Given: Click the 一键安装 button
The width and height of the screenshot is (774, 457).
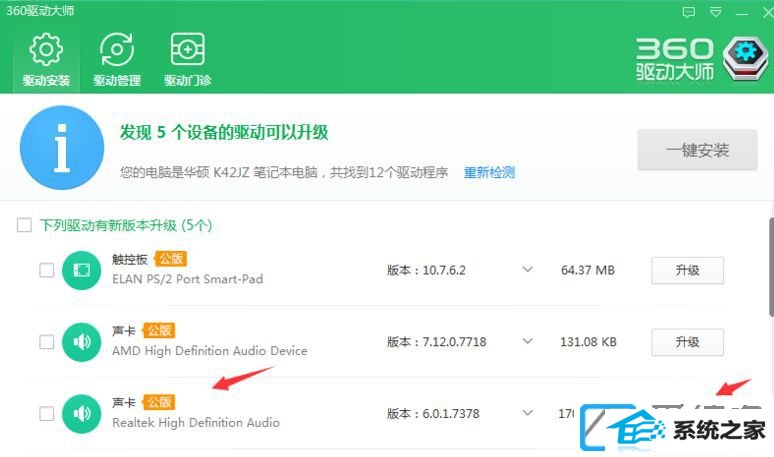Looking at the screenshot, I should click(697, 150).
